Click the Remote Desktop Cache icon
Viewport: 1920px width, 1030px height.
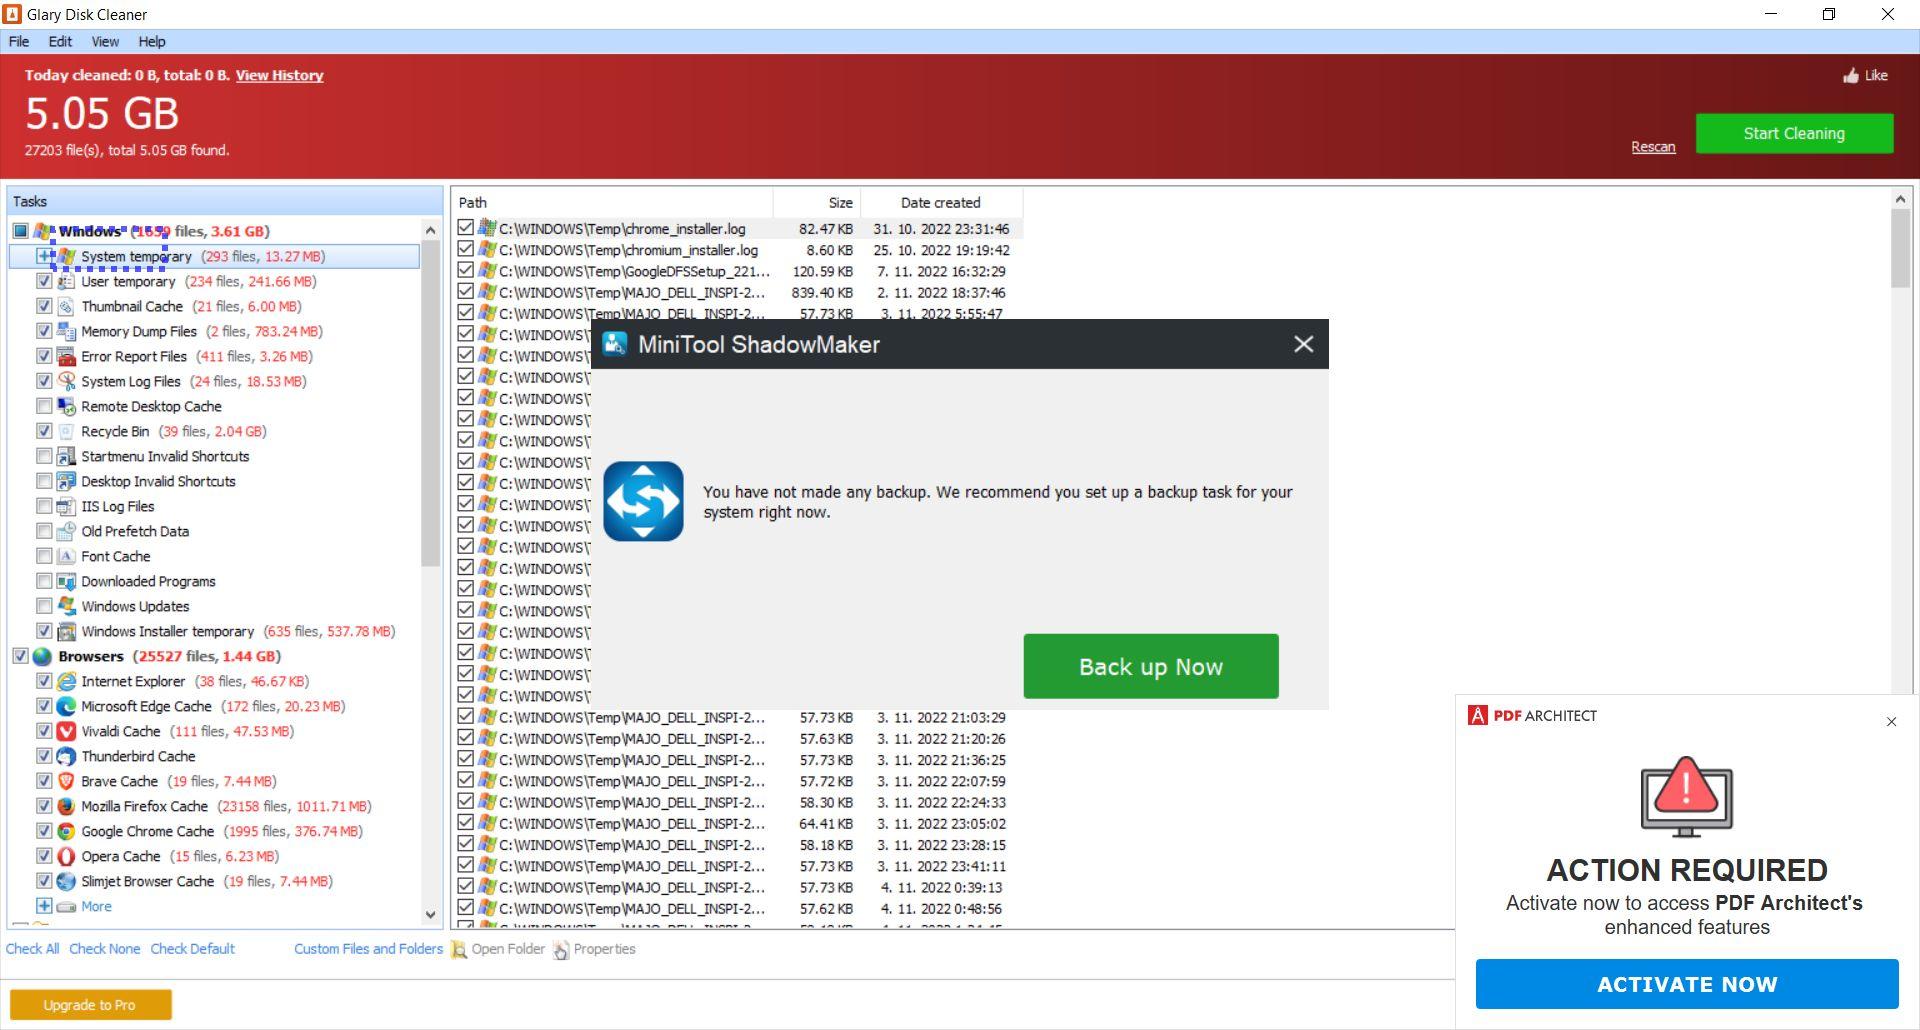(x=66, y=407)
